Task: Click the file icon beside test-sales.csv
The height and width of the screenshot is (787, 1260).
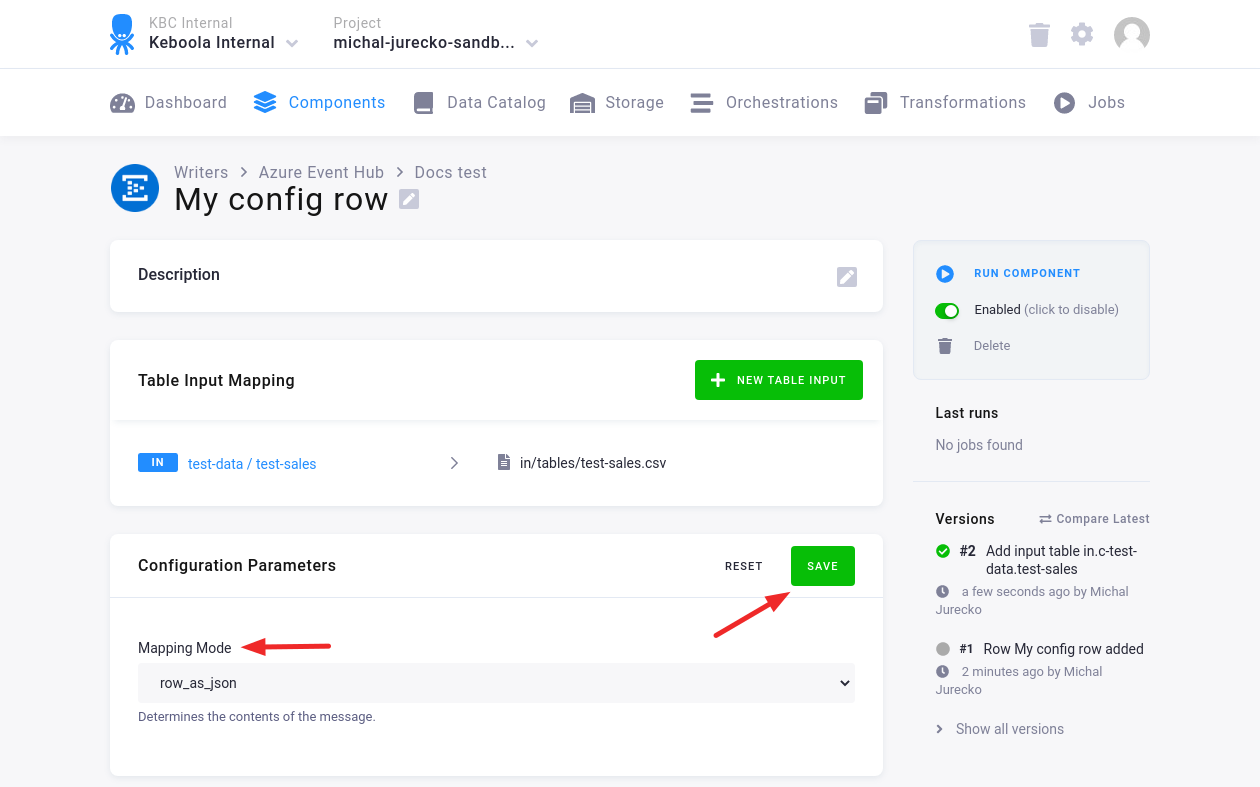Action: coord(504,463)
